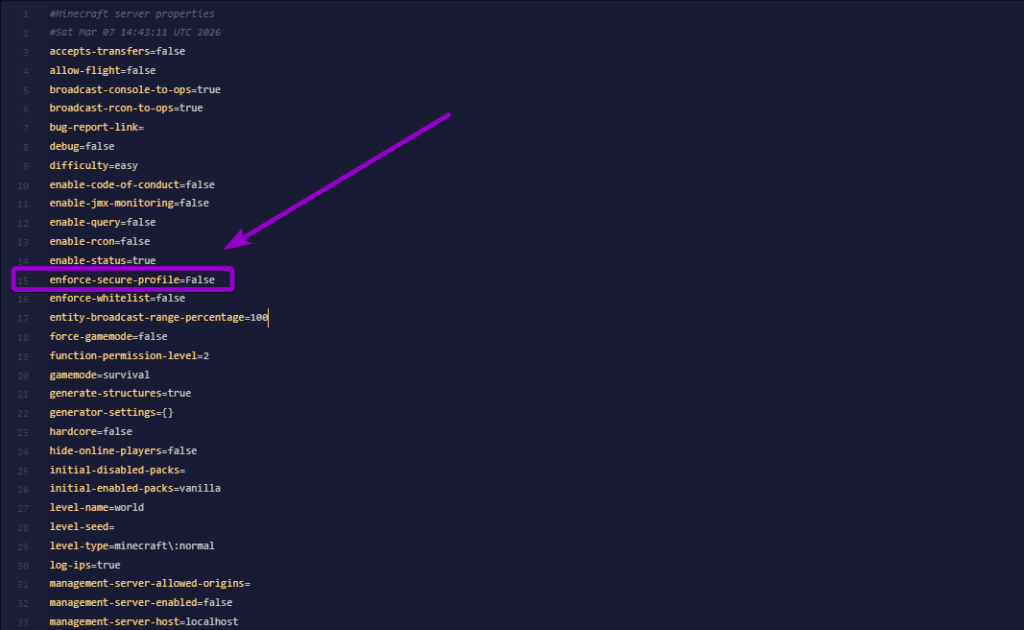The image size is (1024, 630).
Task: Click the enable-rcon=false entry
Action: tap(99, 241)
